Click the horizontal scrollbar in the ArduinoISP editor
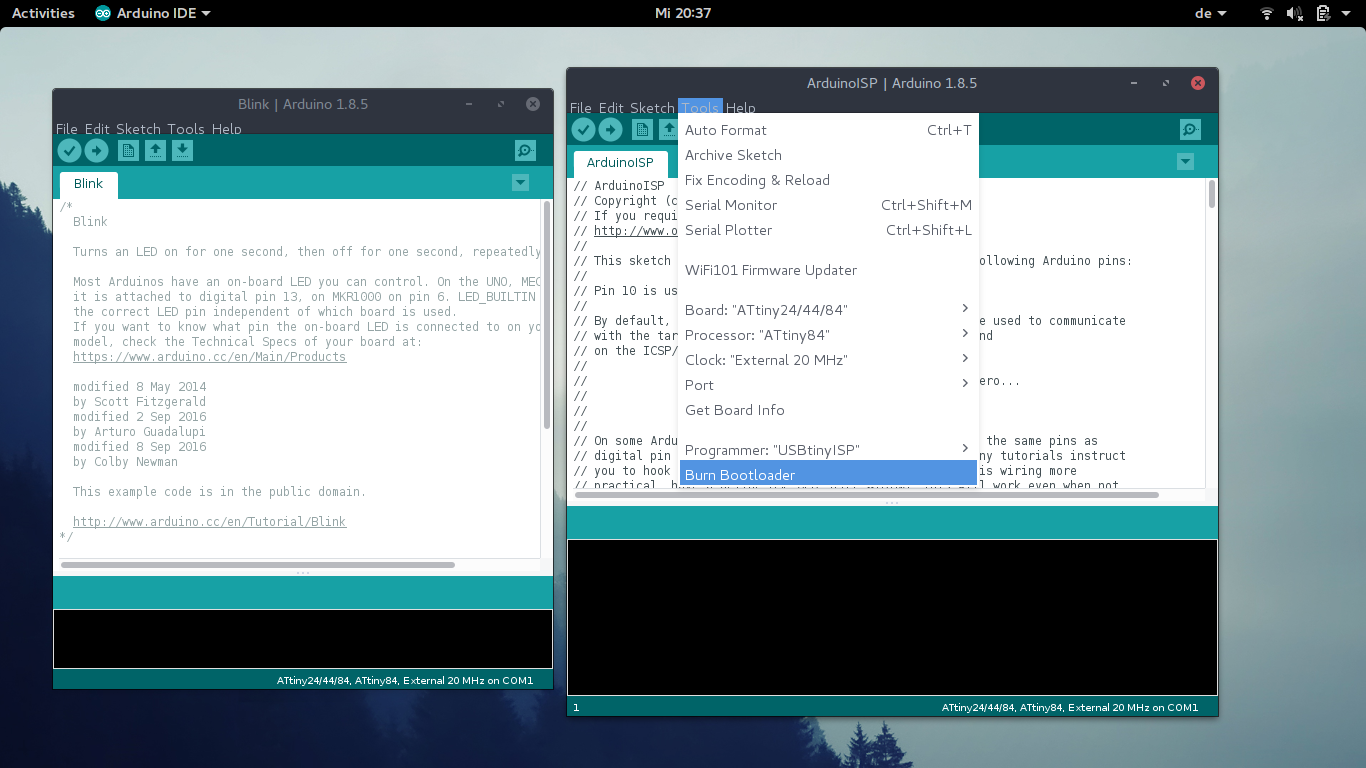This screenshot has height=768, width=1366. (866, 494)
